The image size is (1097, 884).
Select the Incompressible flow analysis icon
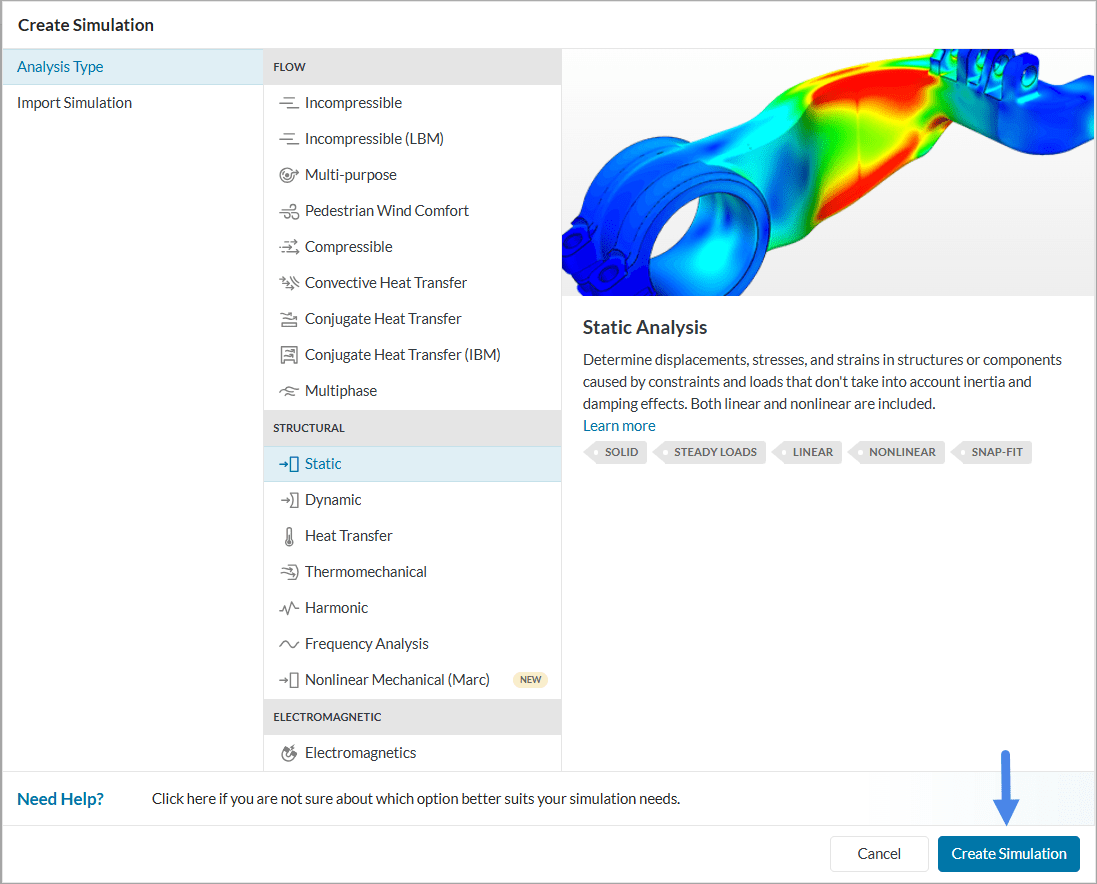pyautogui.click(x=286, y=102)
